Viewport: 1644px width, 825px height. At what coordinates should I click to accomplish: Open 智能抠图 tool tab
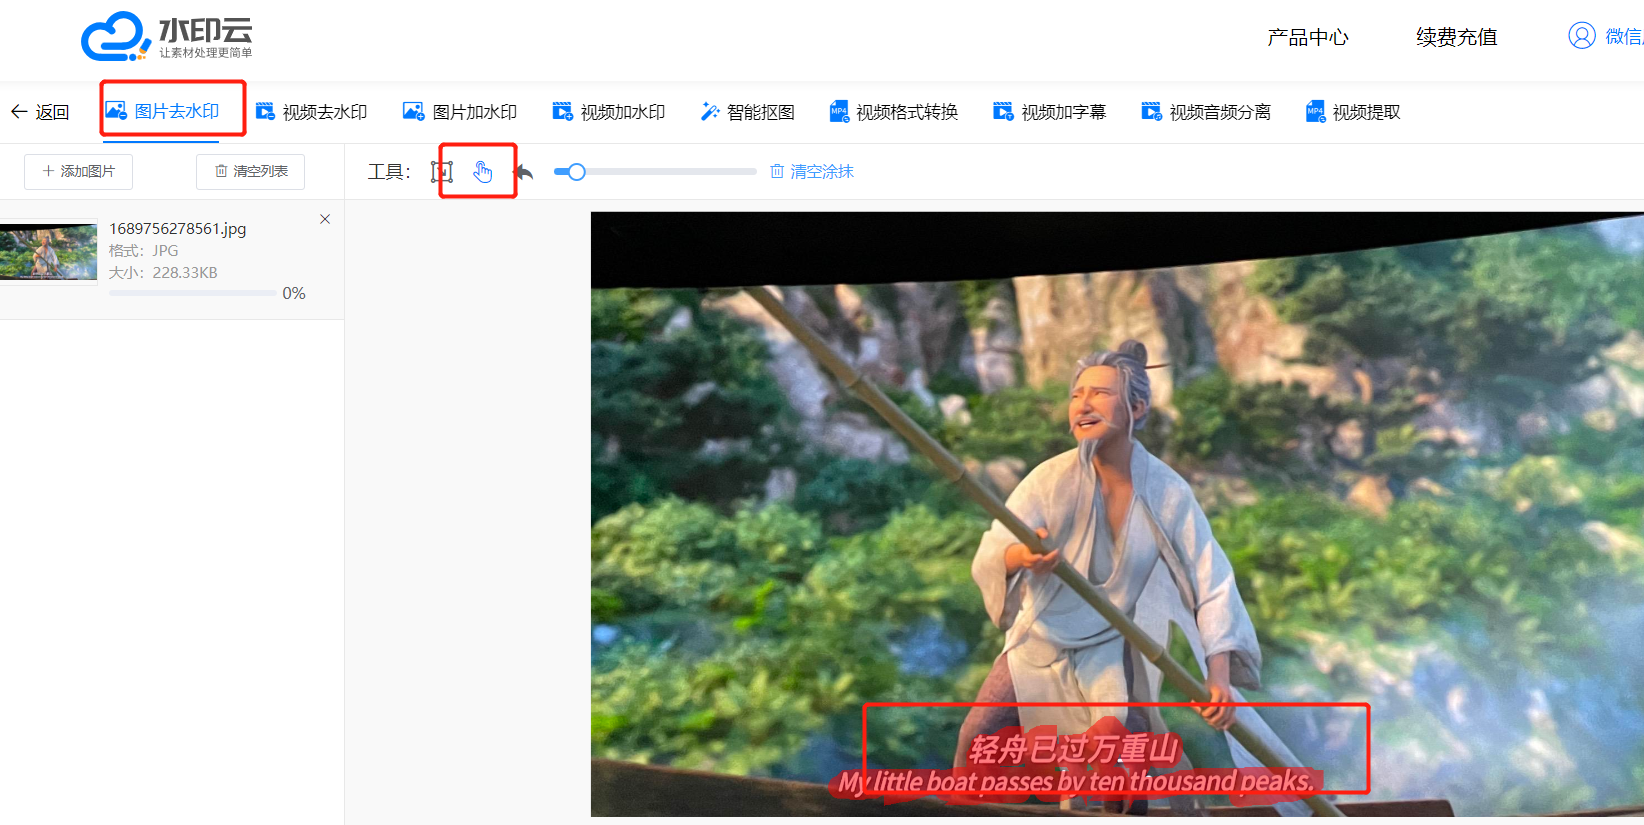[x=748, y=112]
